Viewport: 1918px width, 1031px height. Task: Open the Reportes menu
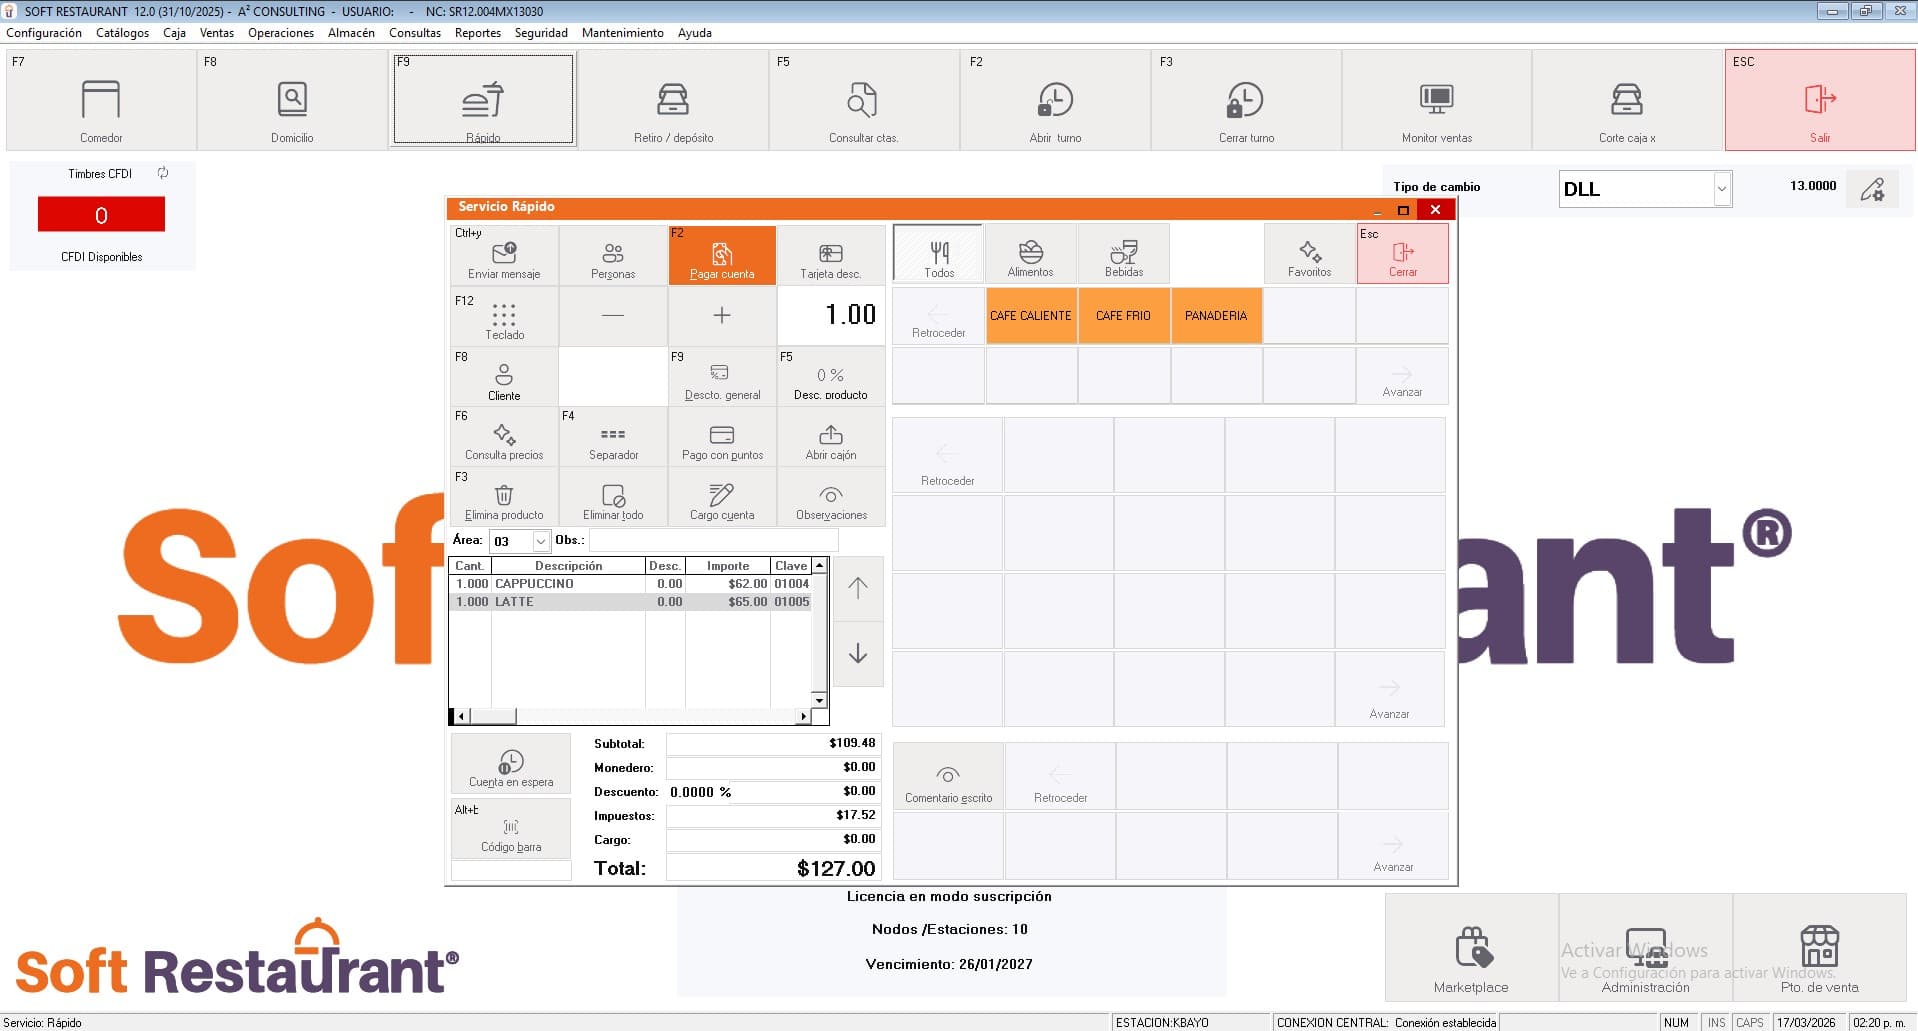click(477, 32)
